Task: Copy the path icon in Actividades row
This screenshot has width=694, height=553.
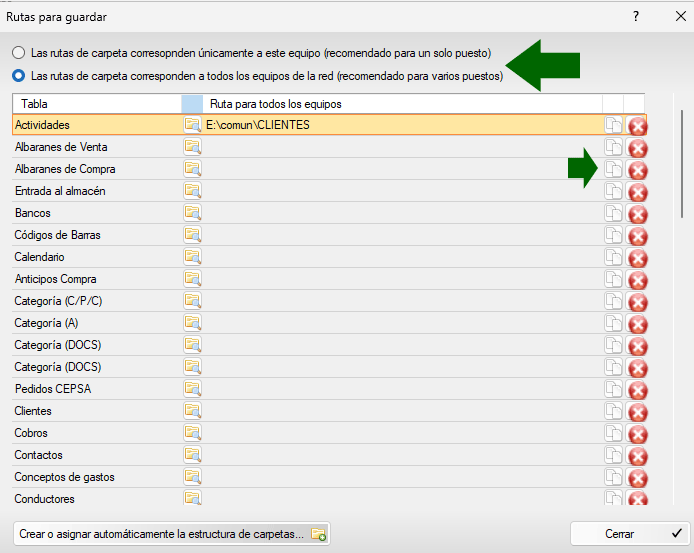Action: (613, 125)
